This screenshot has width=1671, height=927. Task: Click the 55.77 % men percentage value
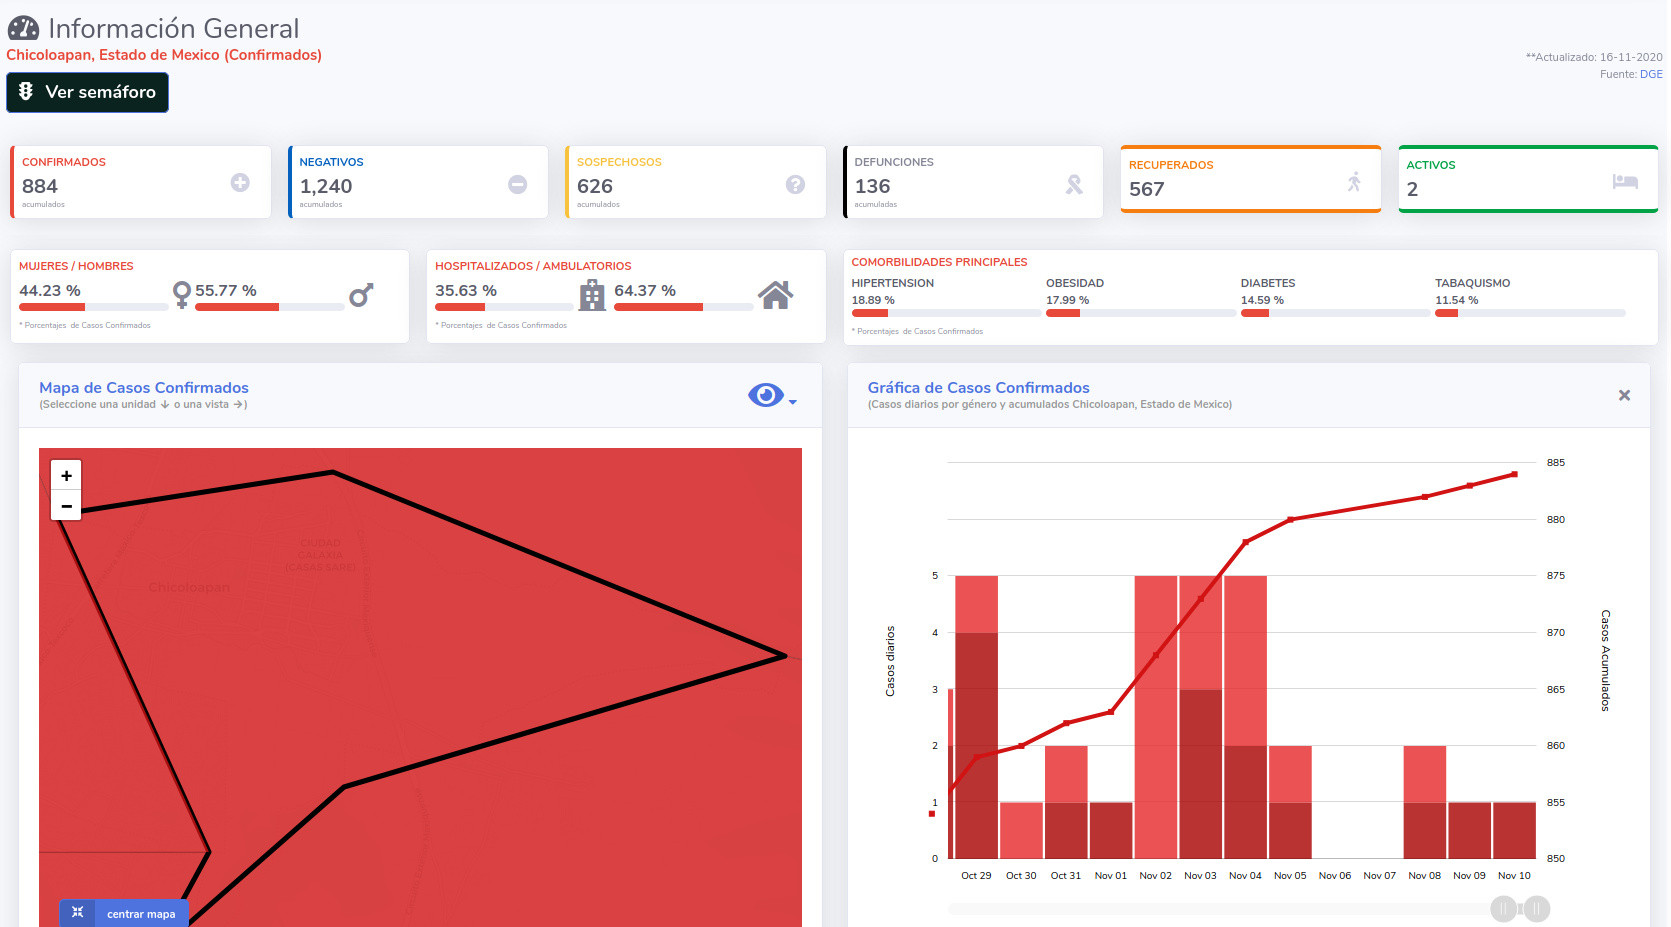click(226, 290)
